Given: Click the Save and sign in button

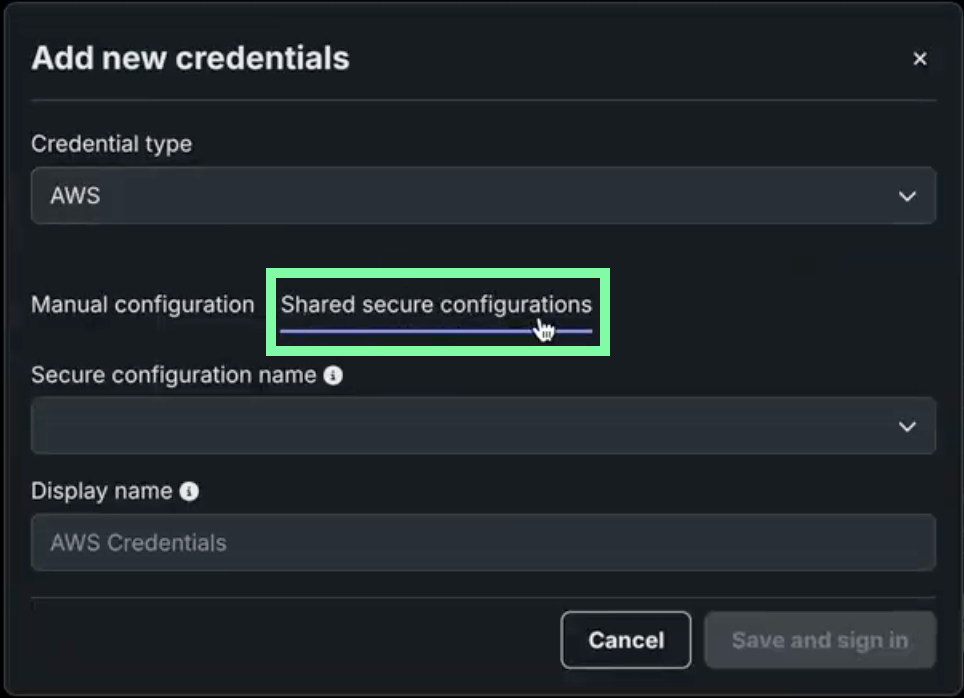Looking at the screenshot, I should 820,640.
